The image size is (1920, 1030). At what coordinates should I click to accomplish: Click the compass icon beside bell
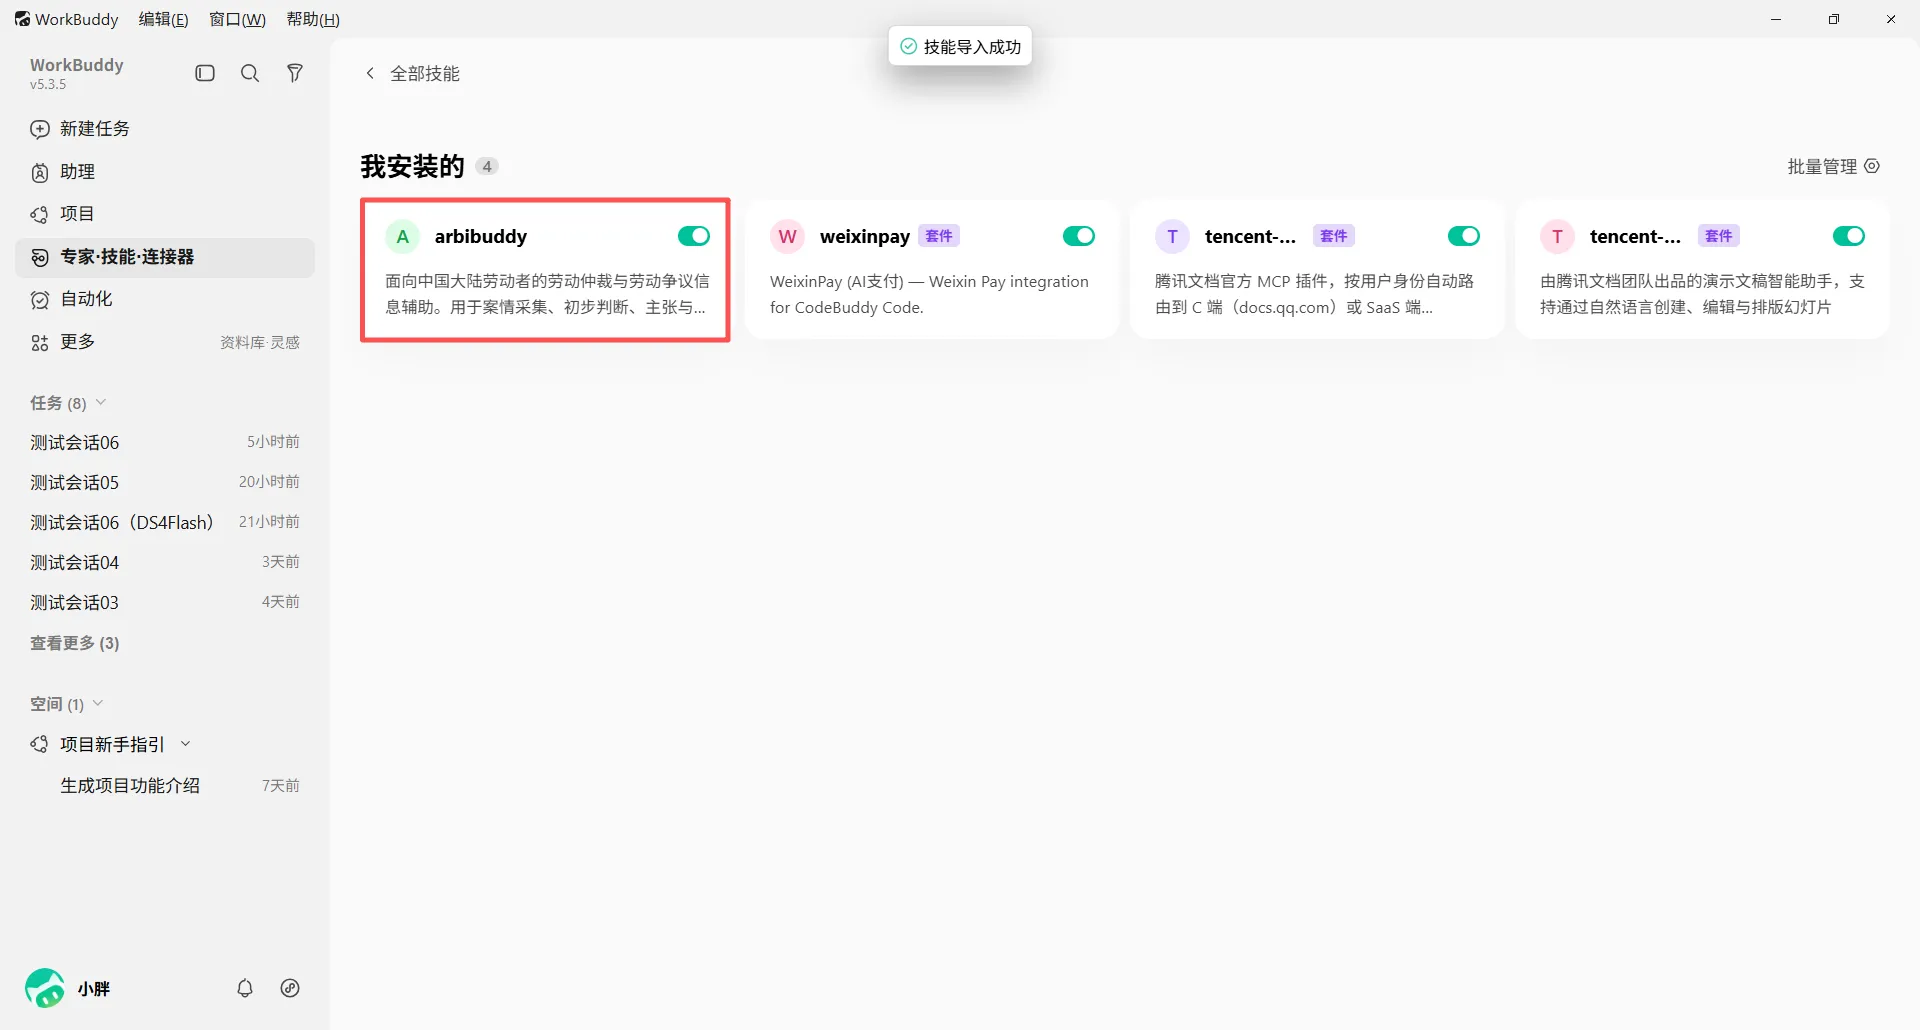click(290, 988)
